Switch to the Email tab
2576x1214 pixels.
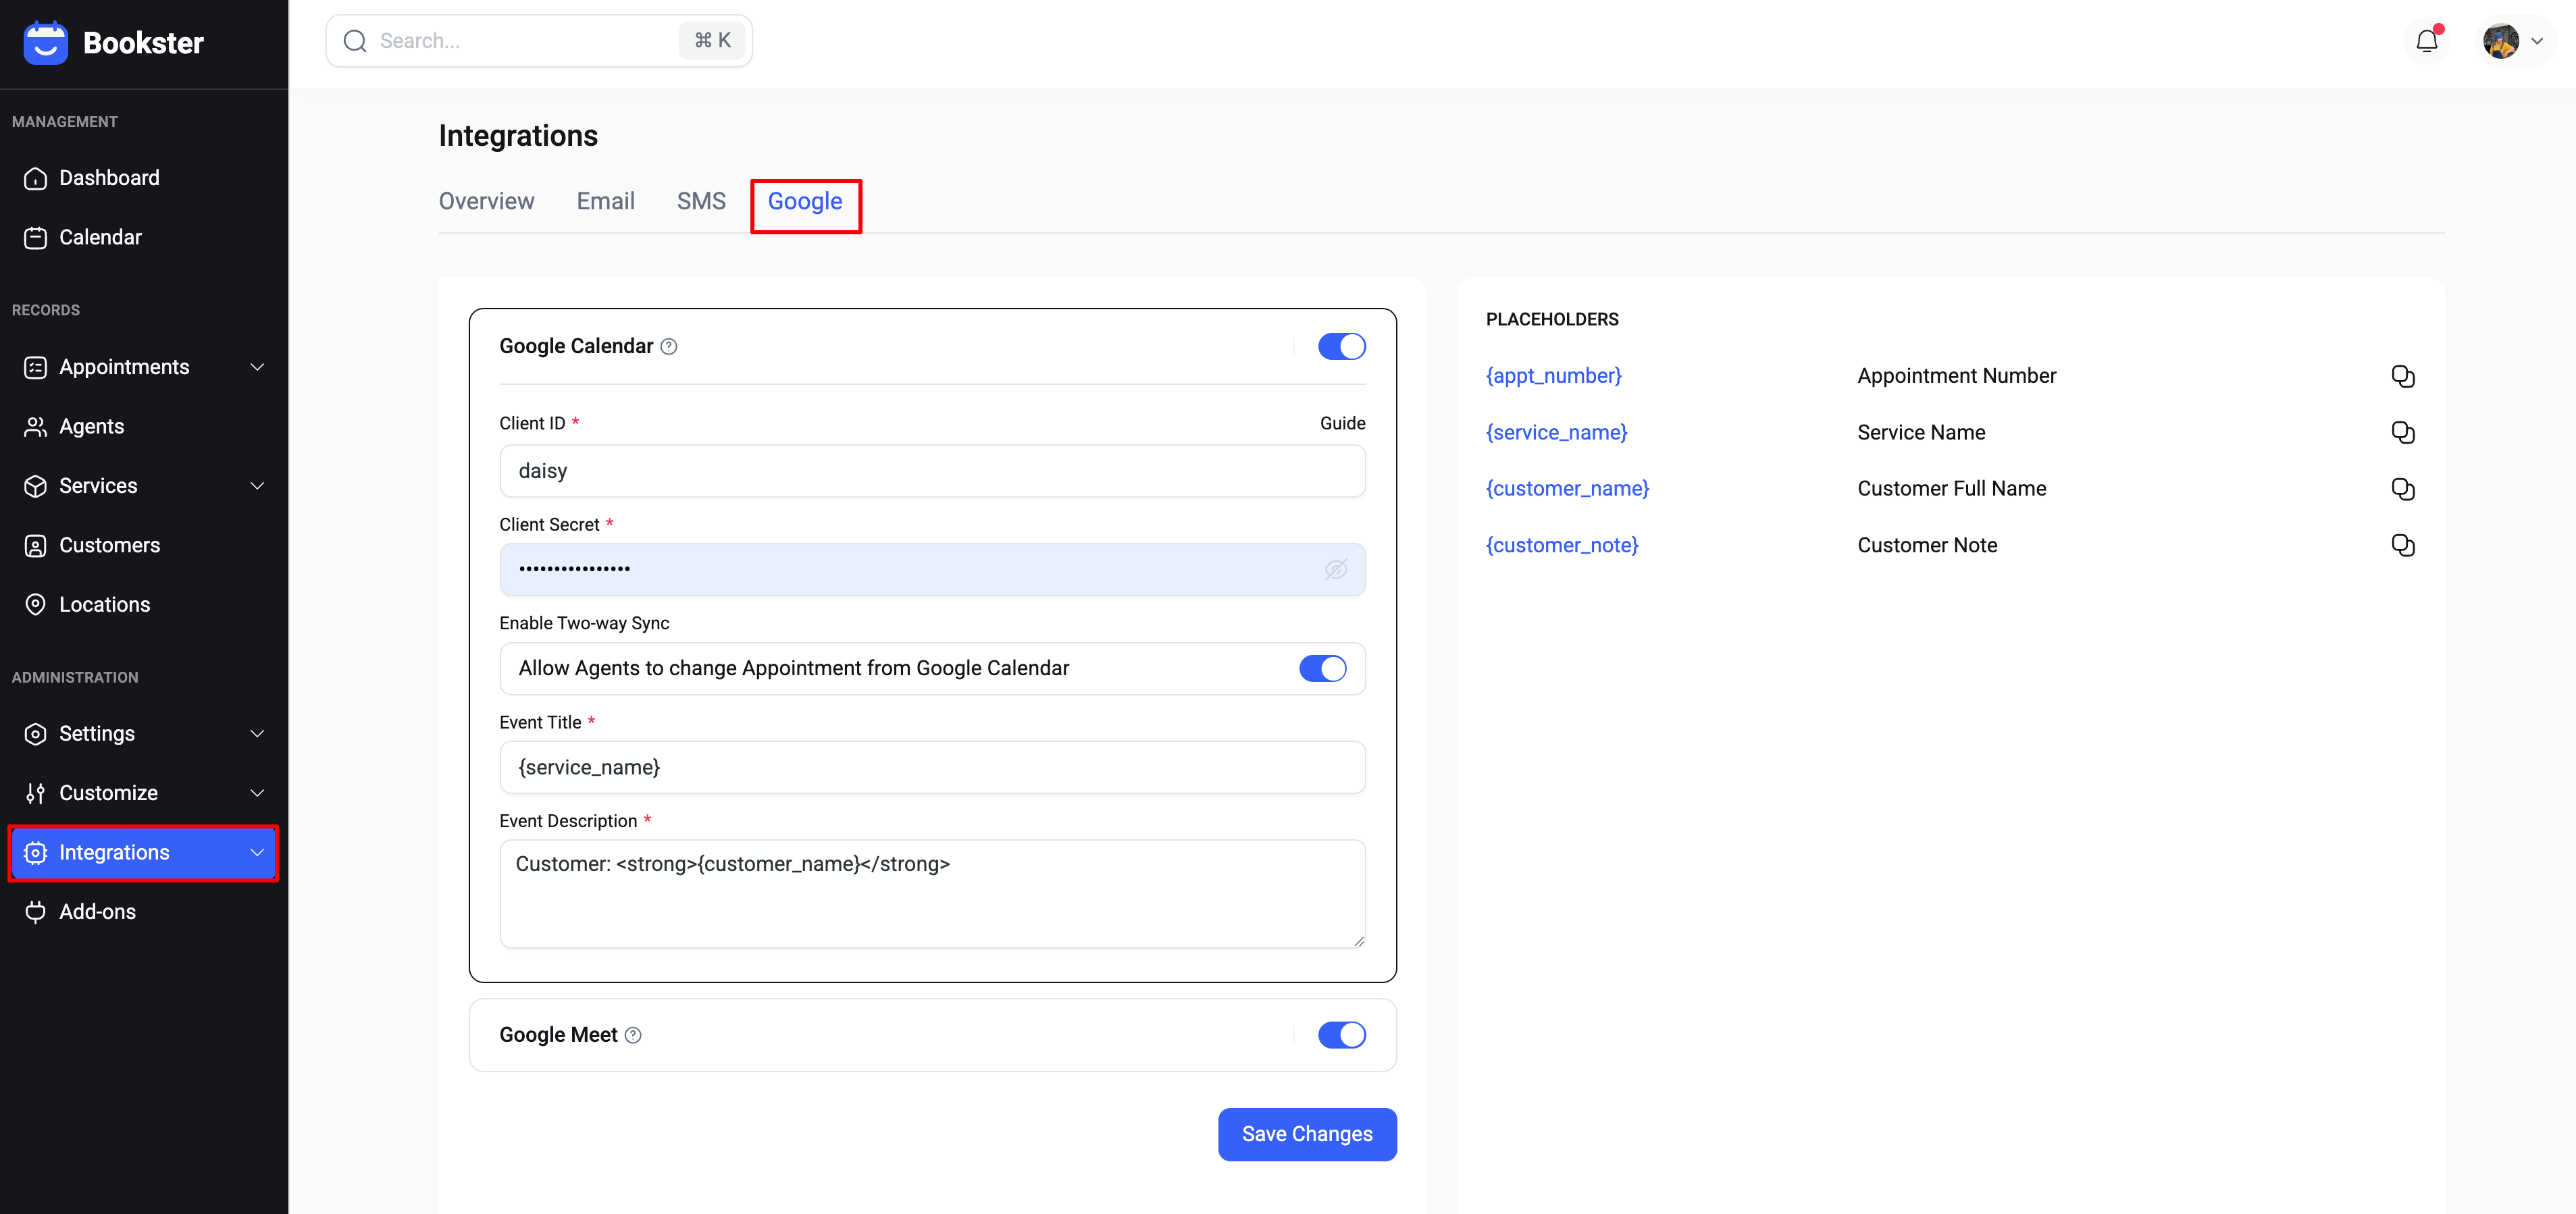coord(605,201)
